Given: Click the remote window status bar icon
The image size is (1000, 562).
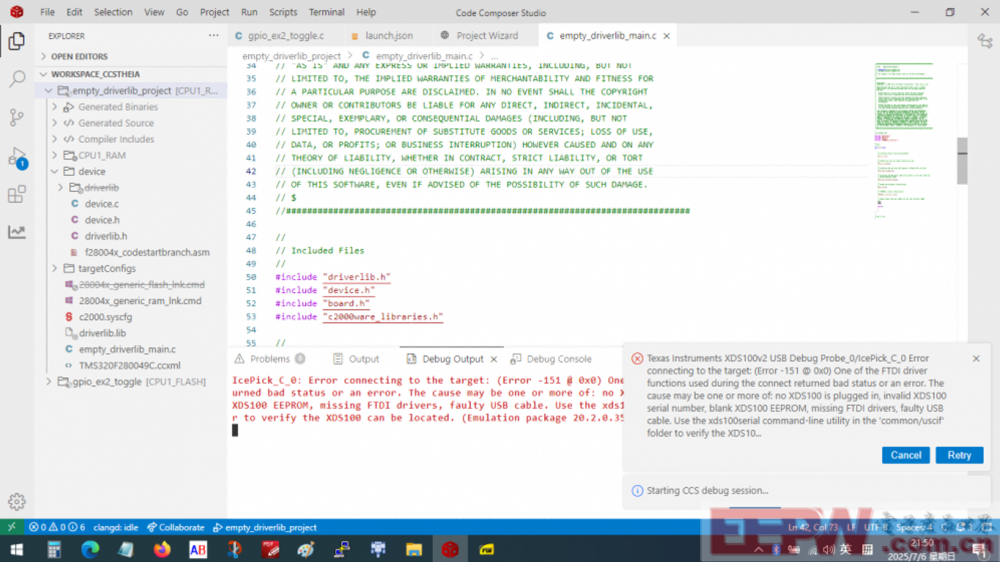Looking at the screenshot, I should click(11, 528).
